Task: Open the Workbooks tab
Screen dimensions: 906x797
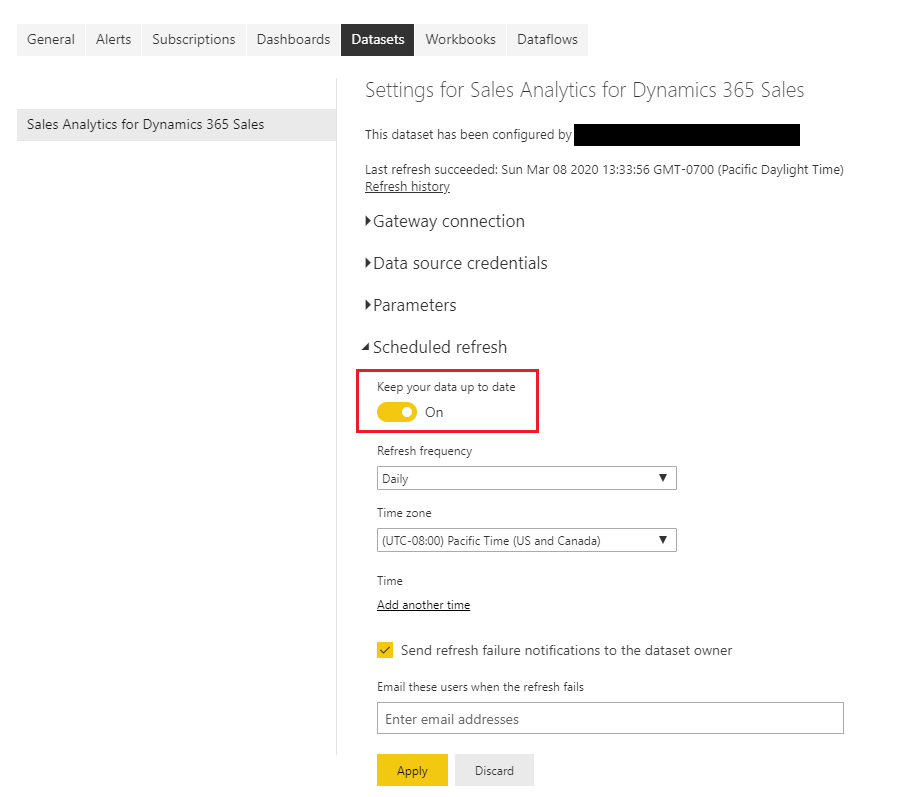Action: click(x=461, y=40)
